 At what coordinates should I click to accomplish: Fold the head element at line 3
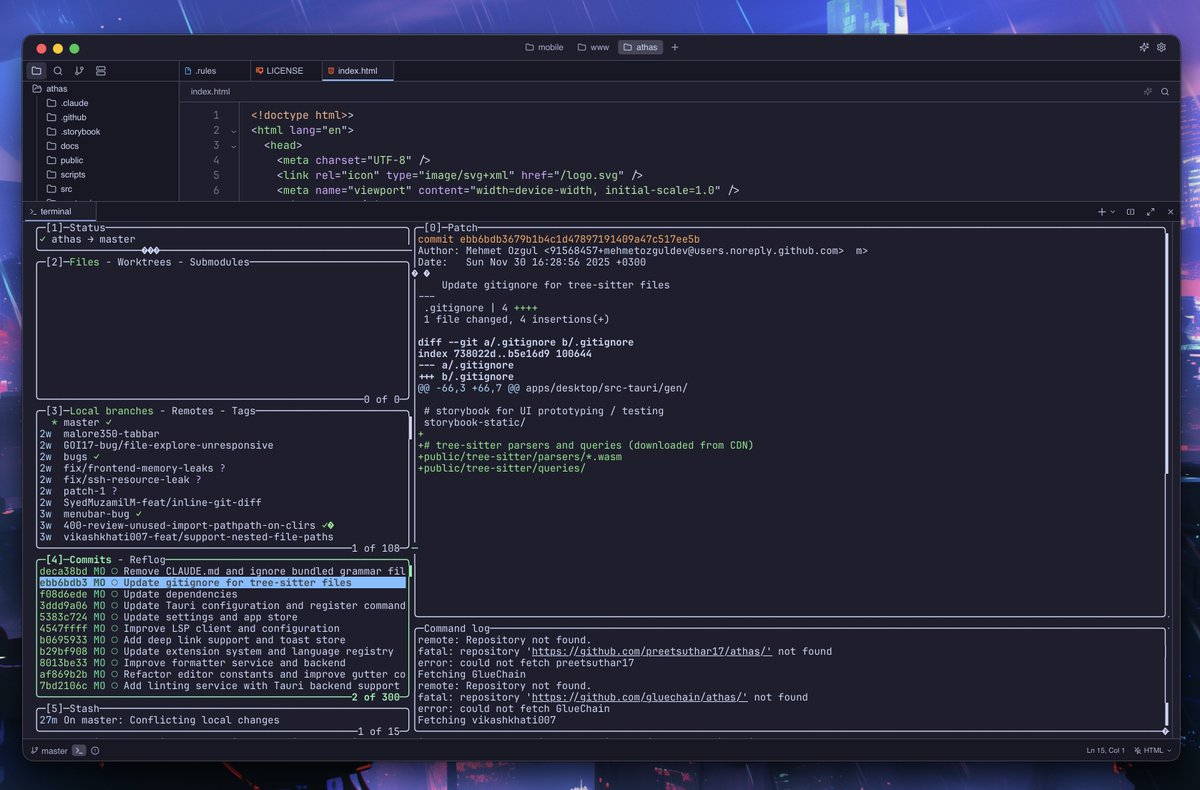pos(233,145)
